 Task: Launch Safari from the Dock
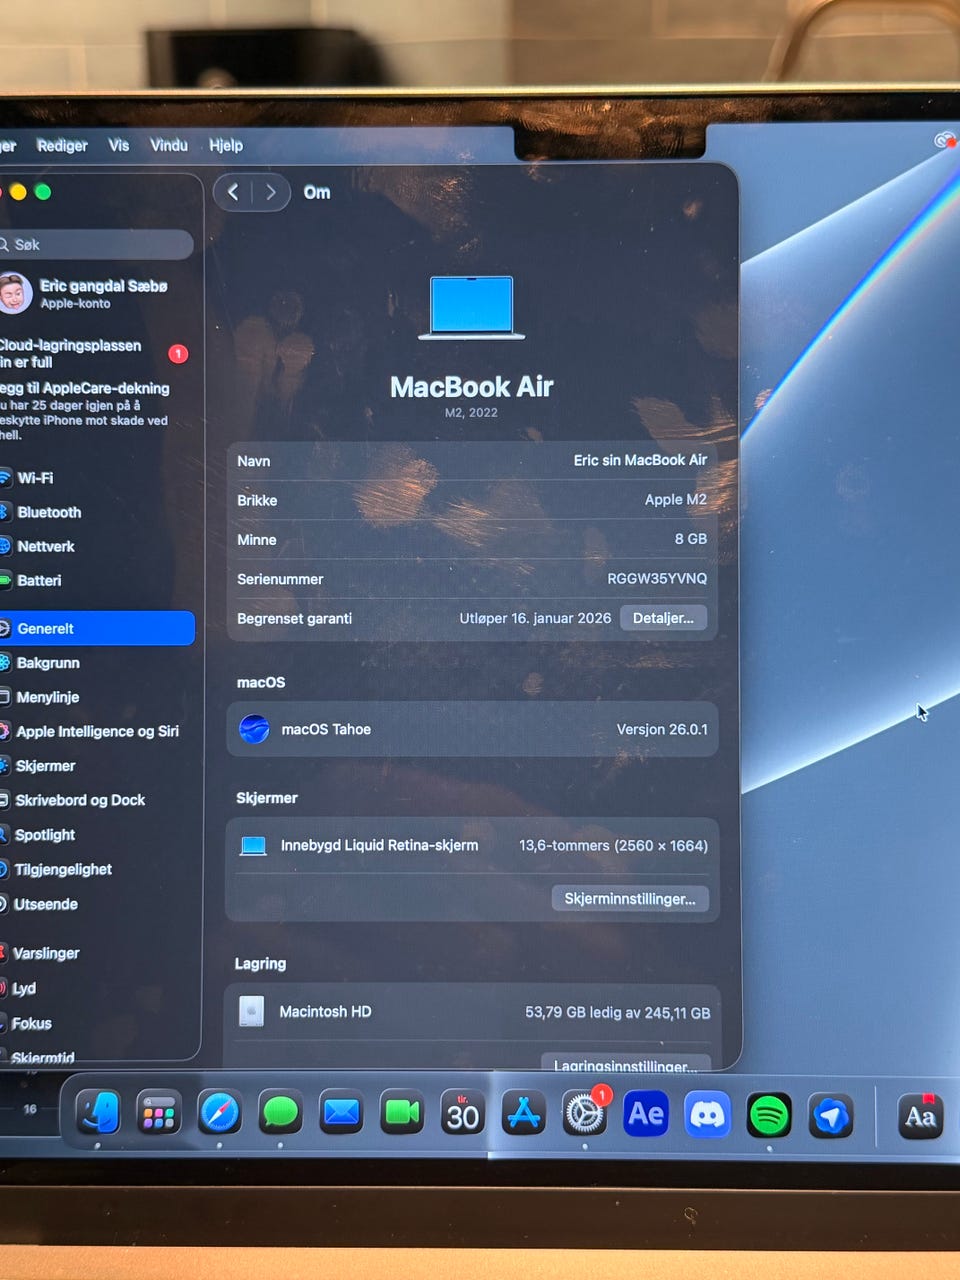click(x=219, y=1113)
